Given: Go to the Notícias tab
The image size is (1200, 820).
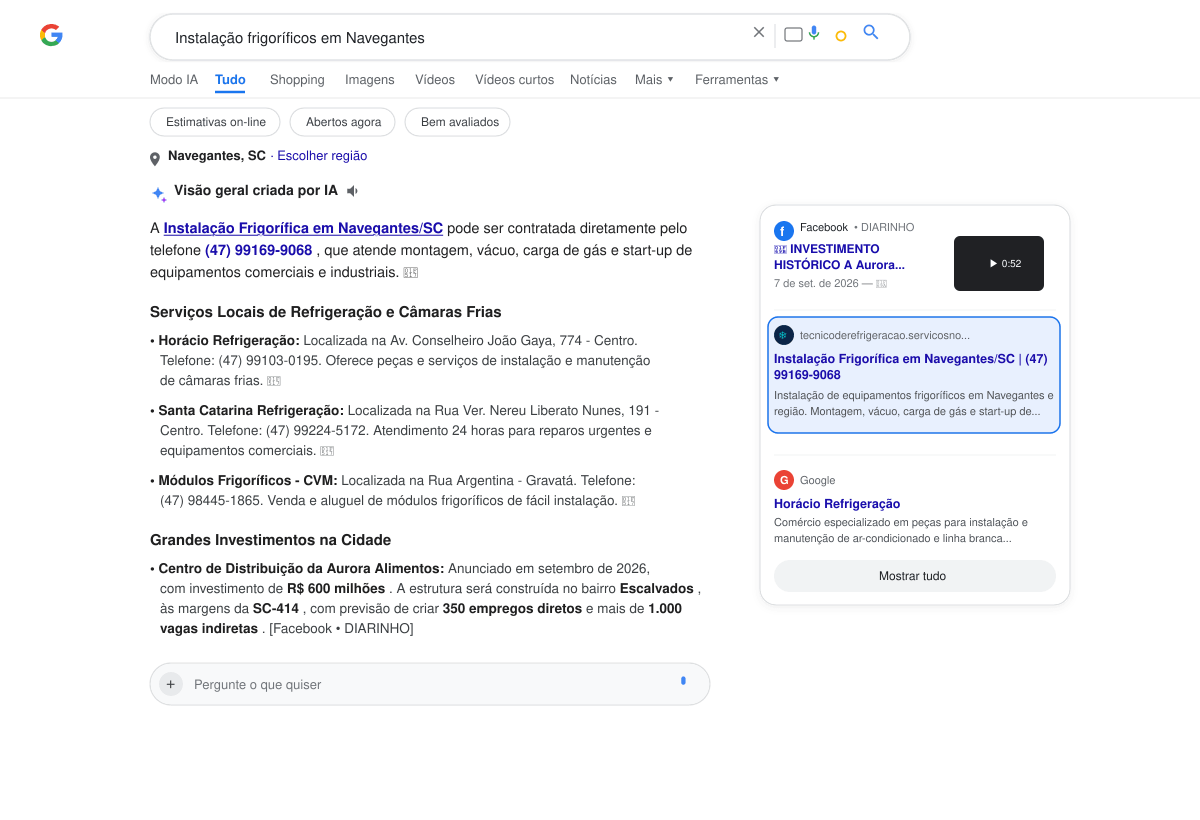Looking at the screenshot, I should click(x=593, y=79).
